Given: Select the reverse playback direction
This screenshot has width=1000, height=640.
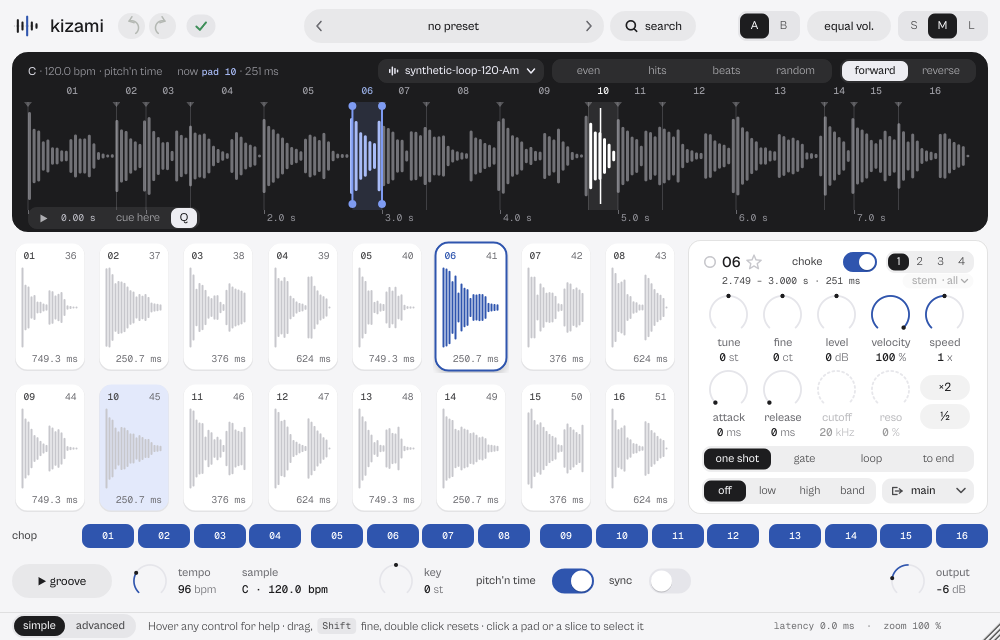Looking at the screenshot, I should (x=941, y=71).
